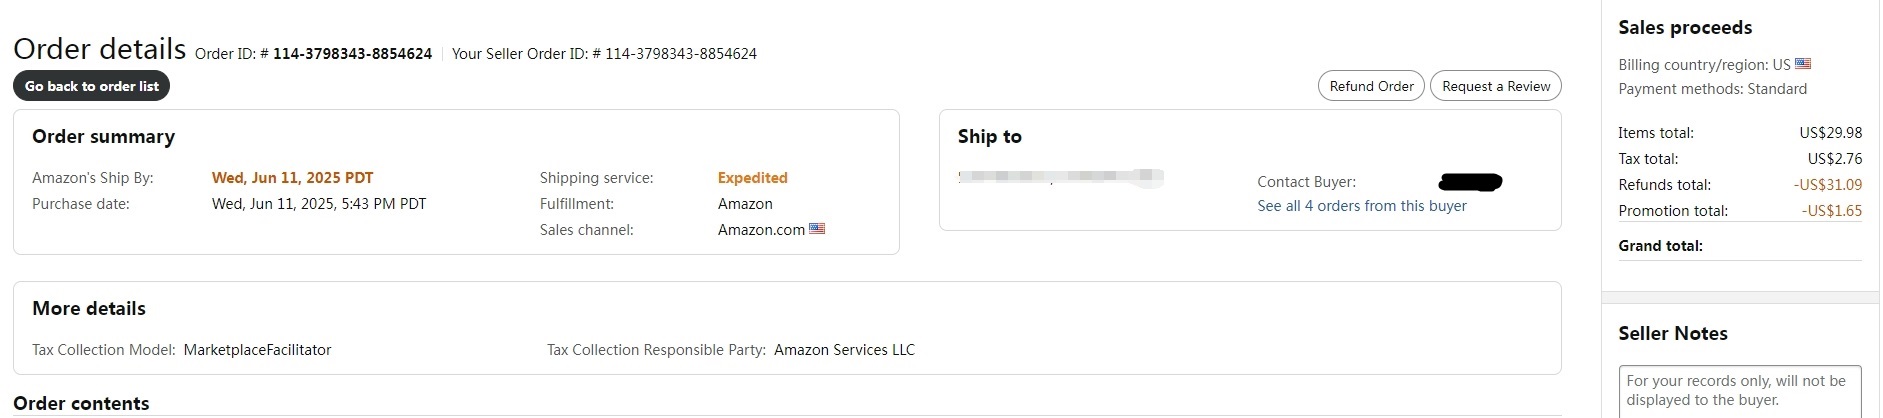
Task: Click the flag icon next to Amazon.com
Action: 817,229
